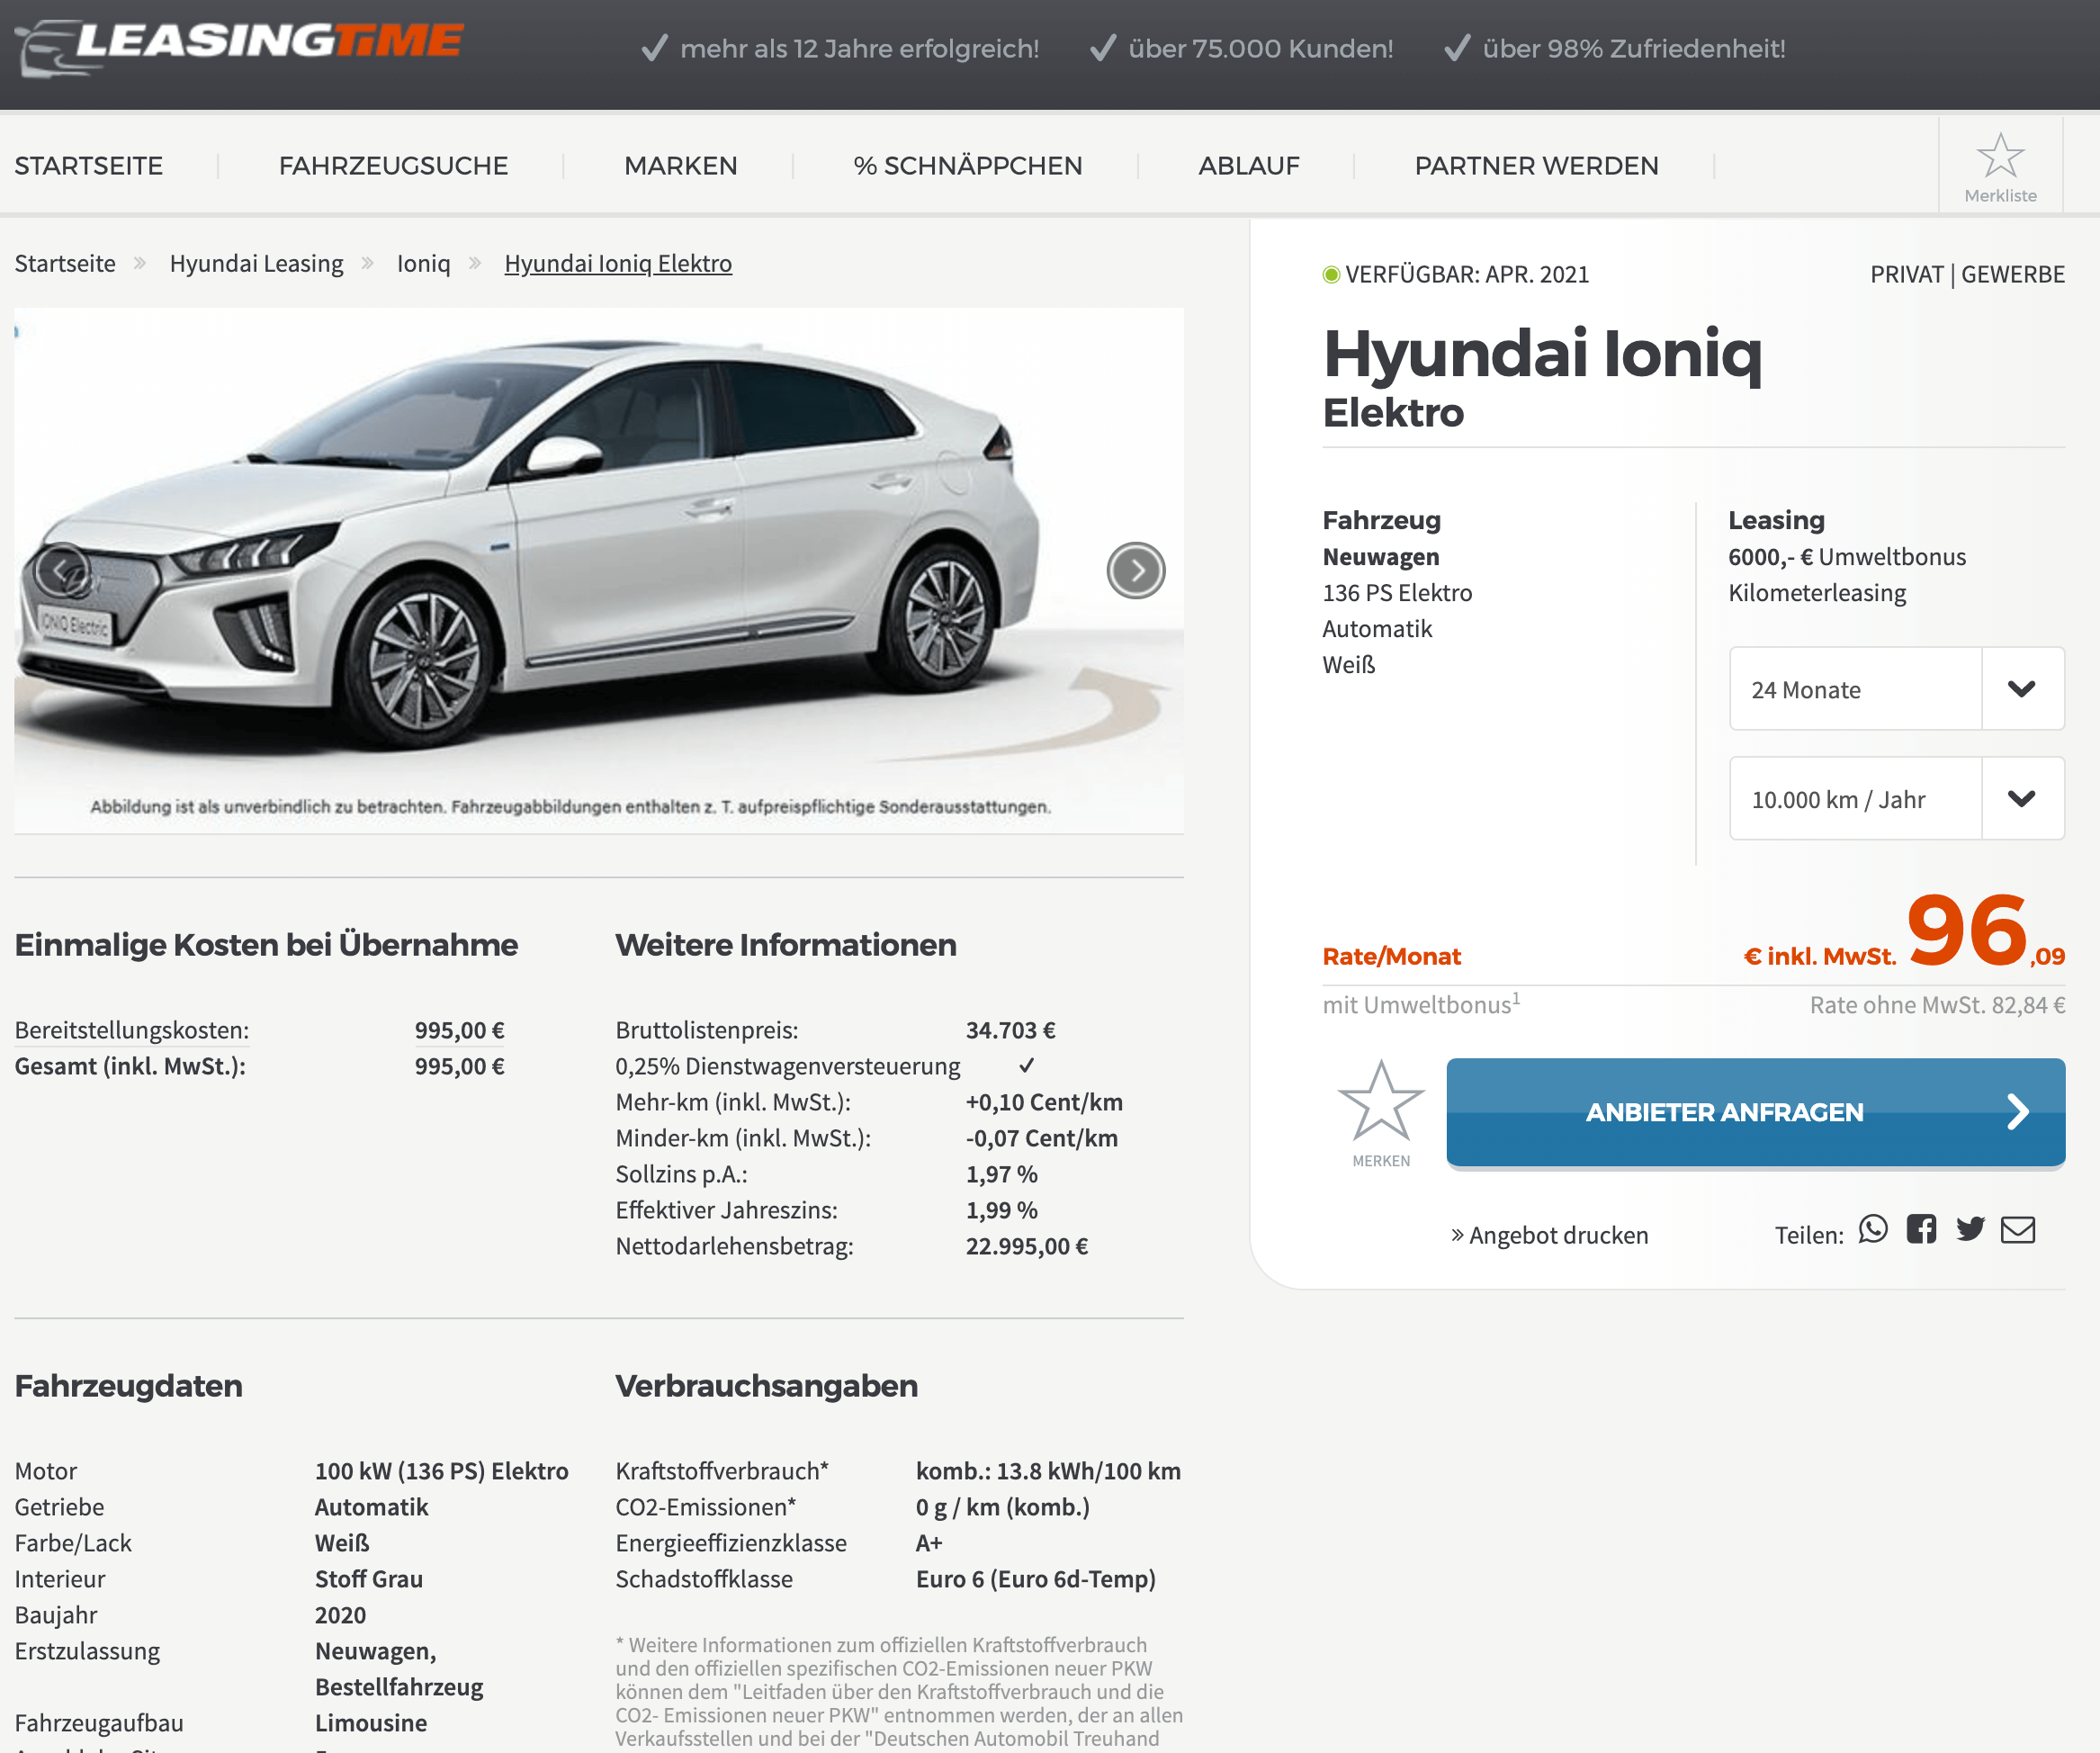The height and width of the screenshot is (1753, 2100).
Task: Click the 96,09 monthly rate price
Action: coord(1985,932)
